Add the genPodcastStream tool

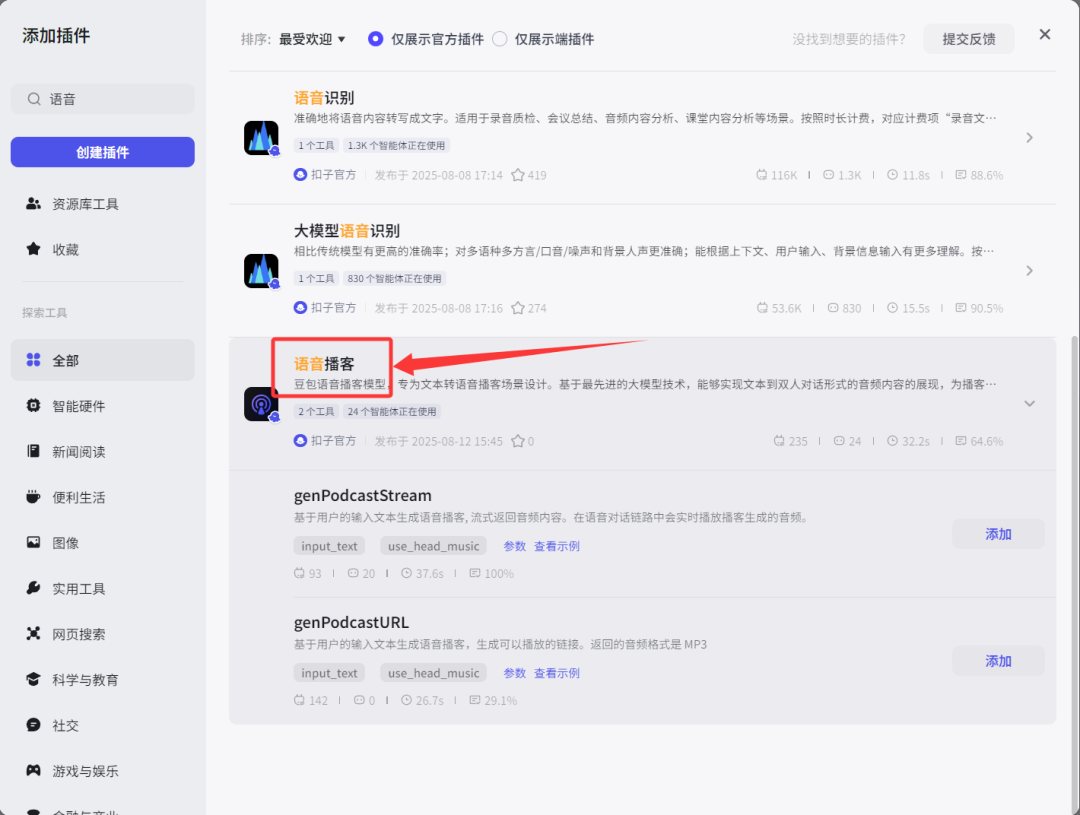(x=998, y=534)
